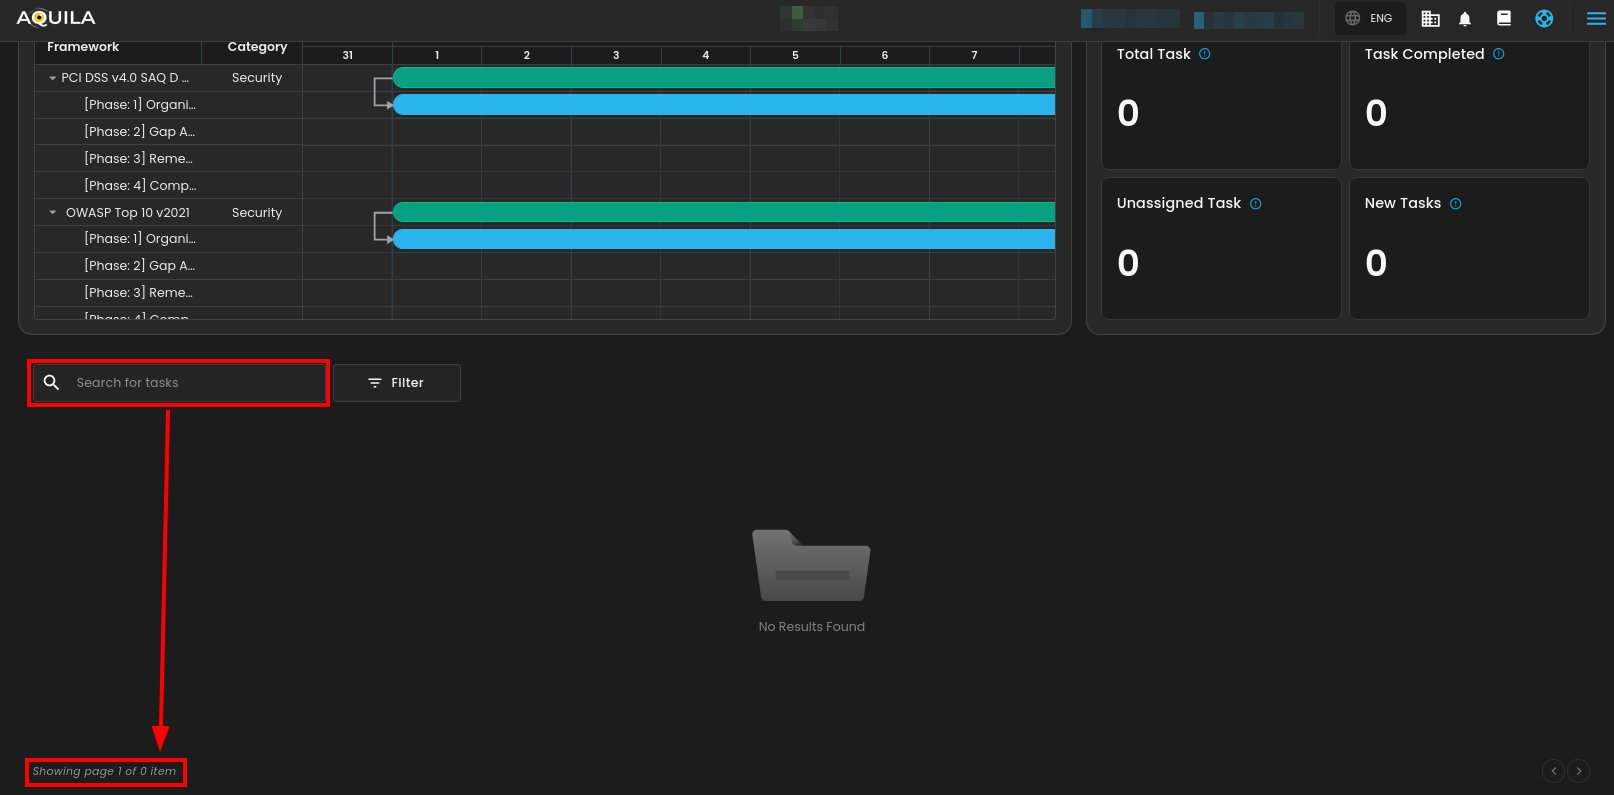
Task: Click the blue help lifebuoy icon
Action: 1544,18
